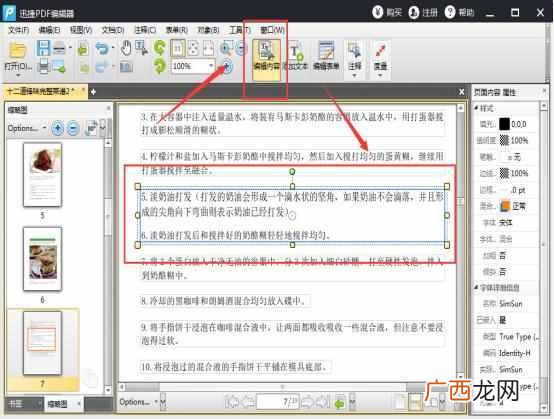Select the open document tab

tap(45, 92)
